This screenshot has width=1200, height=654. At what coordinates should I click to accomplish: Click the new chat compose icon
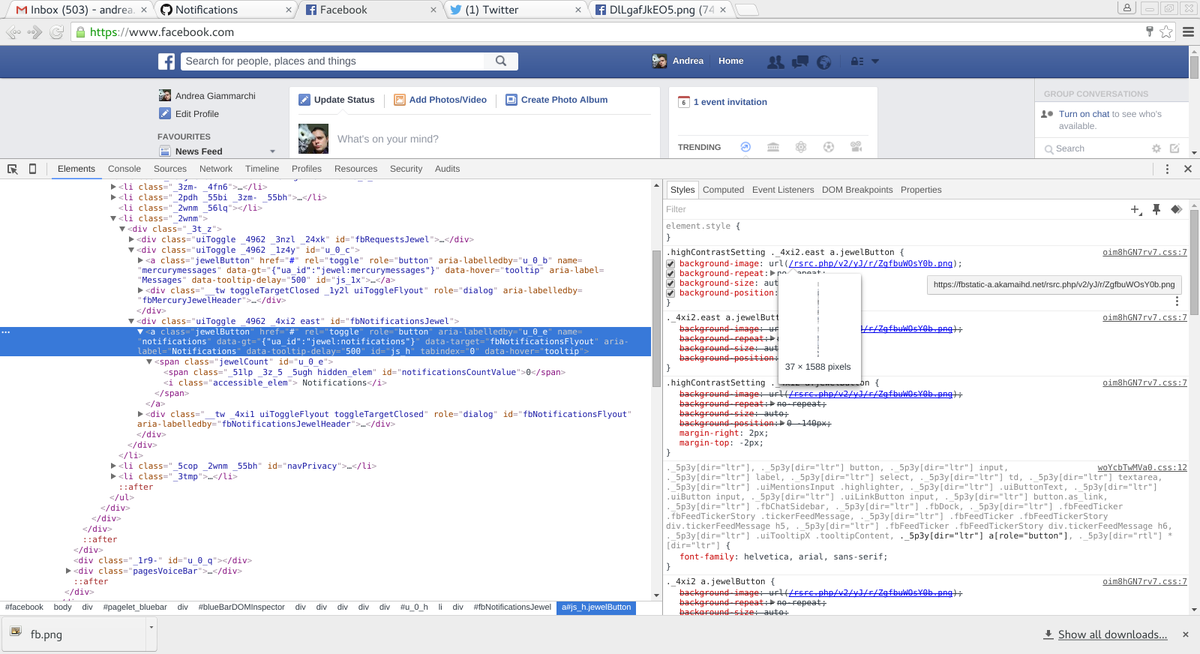coord(1175,149)
